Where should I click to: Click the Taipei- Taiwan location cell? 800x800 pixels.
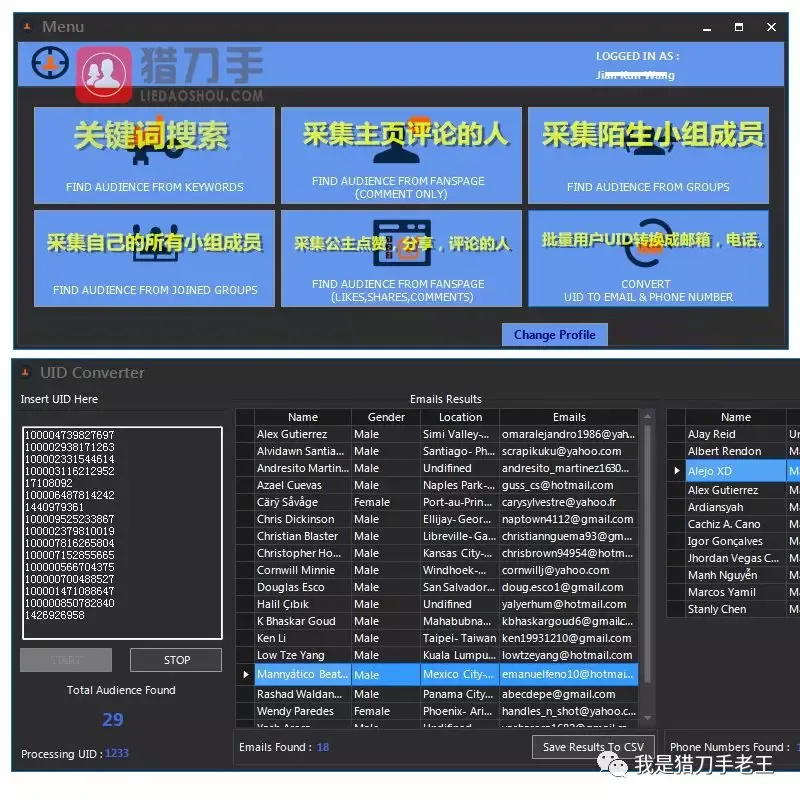point(459,638)
